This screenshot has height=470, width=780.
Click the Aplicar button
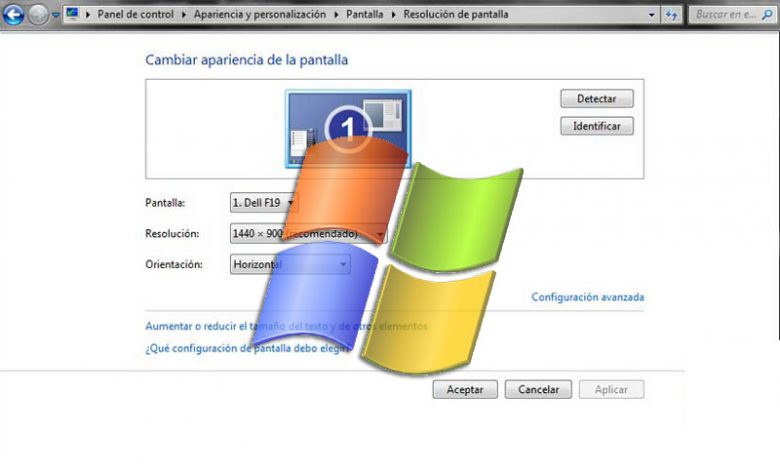coord(611,389)
